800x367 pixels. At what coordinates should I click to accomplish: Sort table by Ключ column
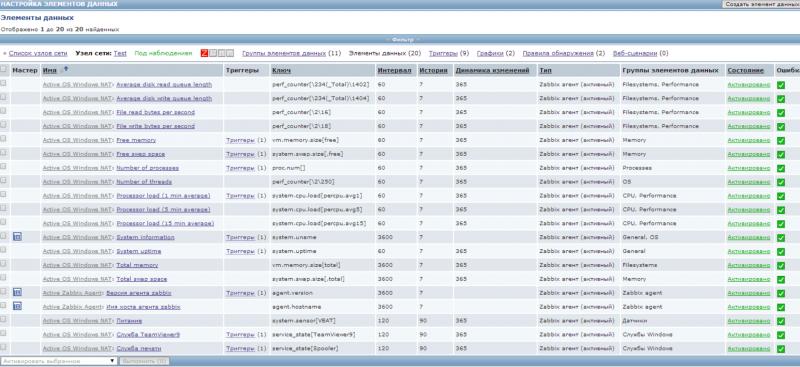click(x=281, y=70)
